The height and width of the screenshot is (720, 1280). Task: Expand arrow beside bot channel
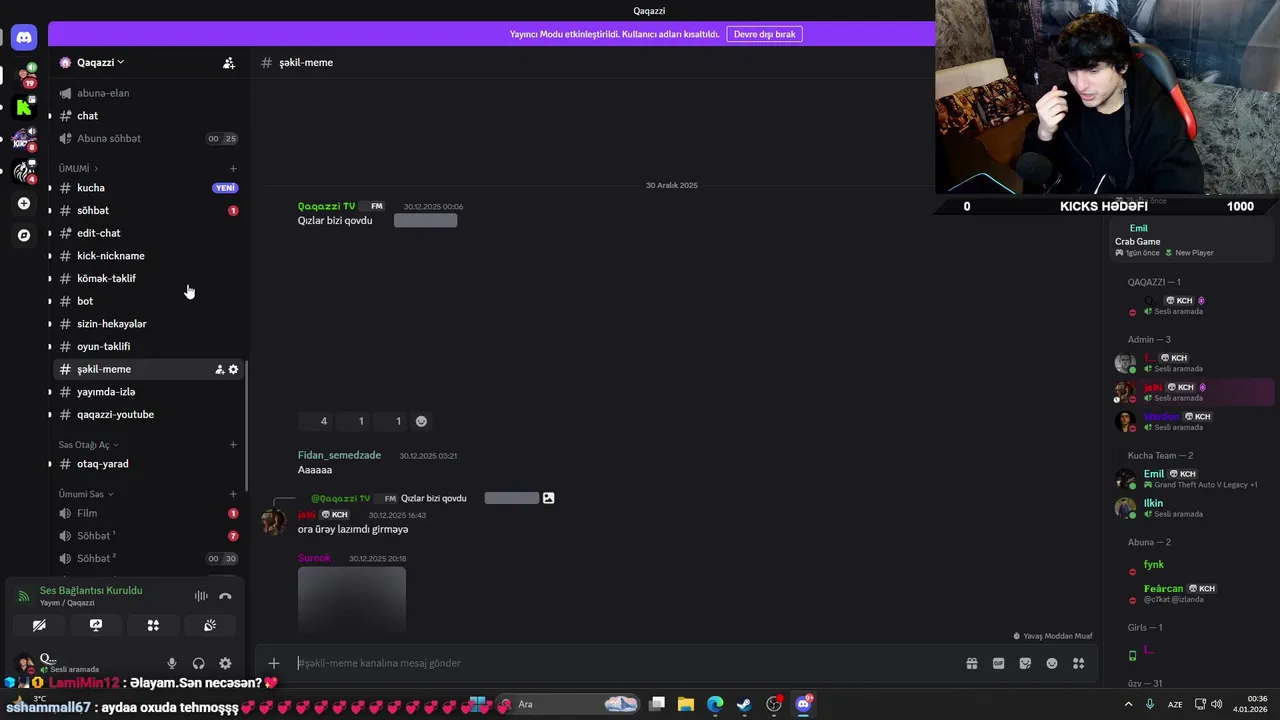(x=50, y=301)
